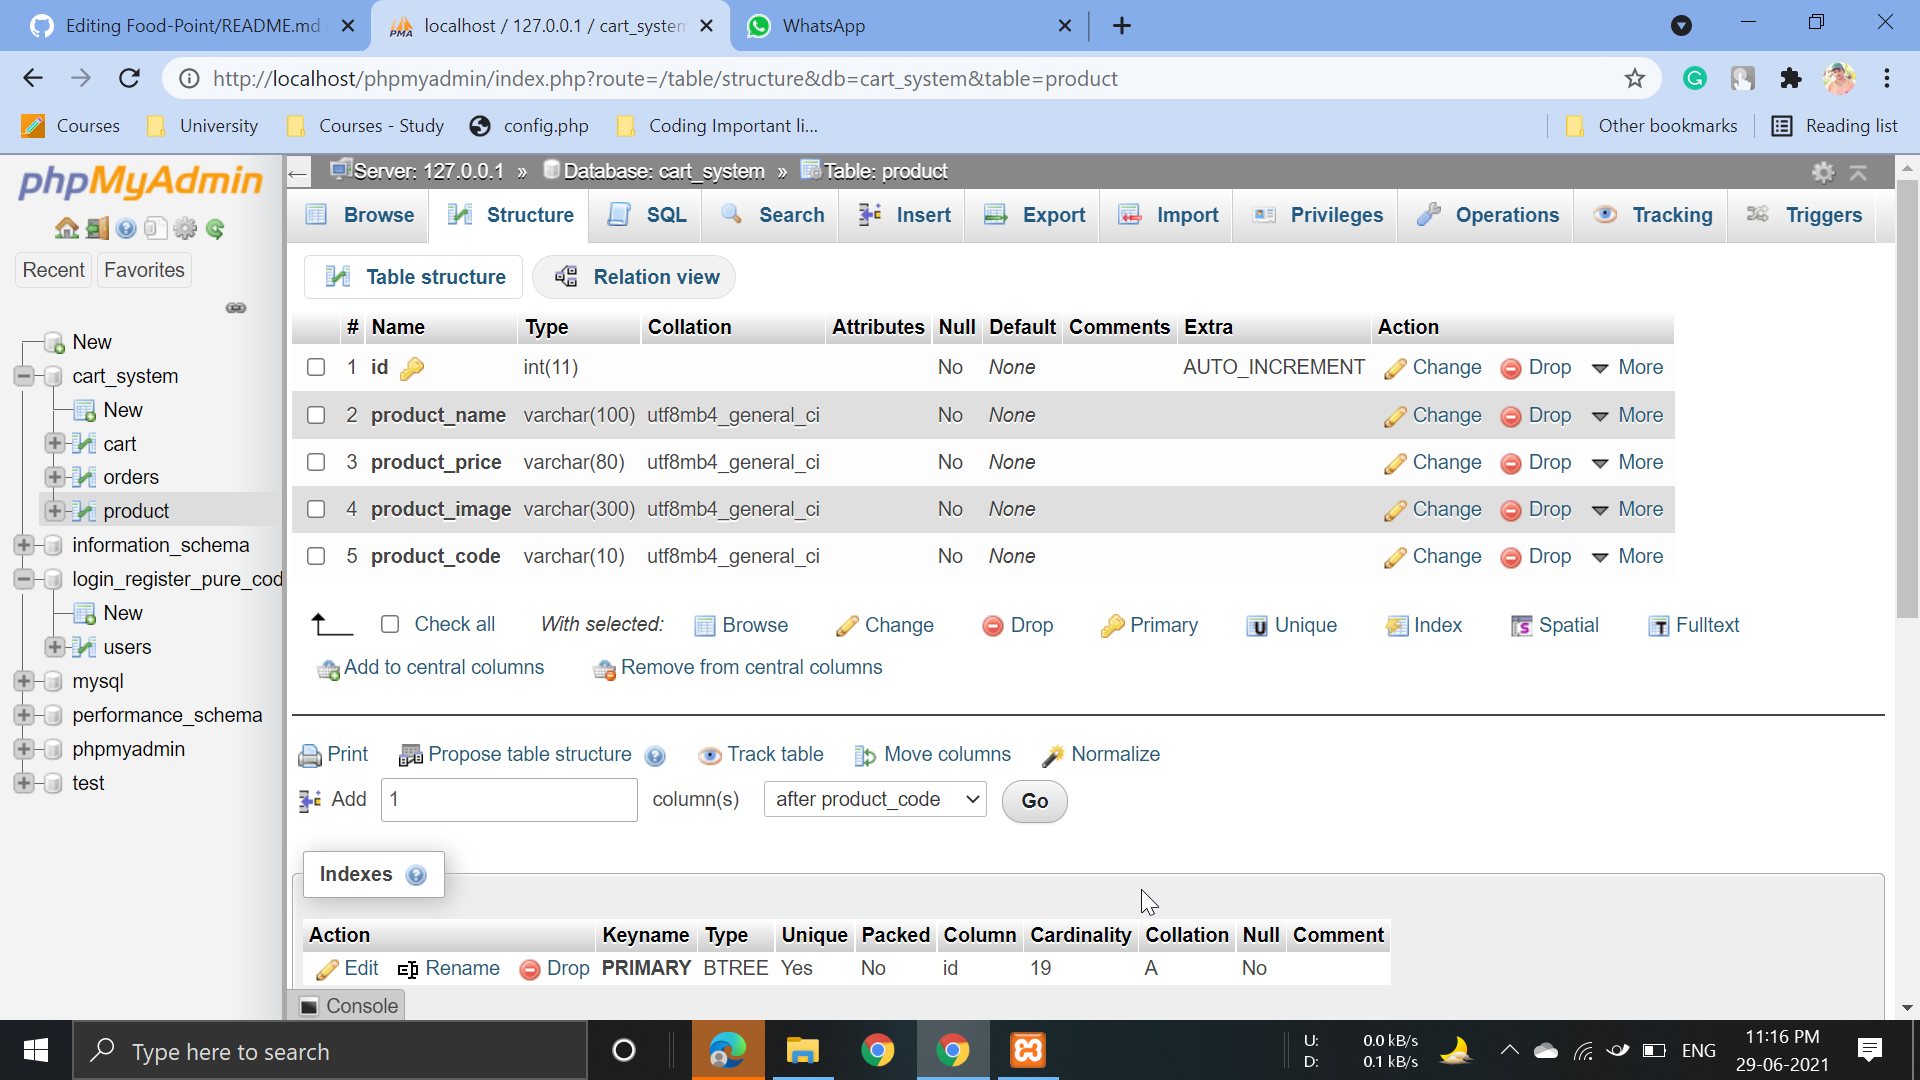Select checkbox for product_price row
The height and width of the screenshot is (1080, 1920).
click(316, 462)
